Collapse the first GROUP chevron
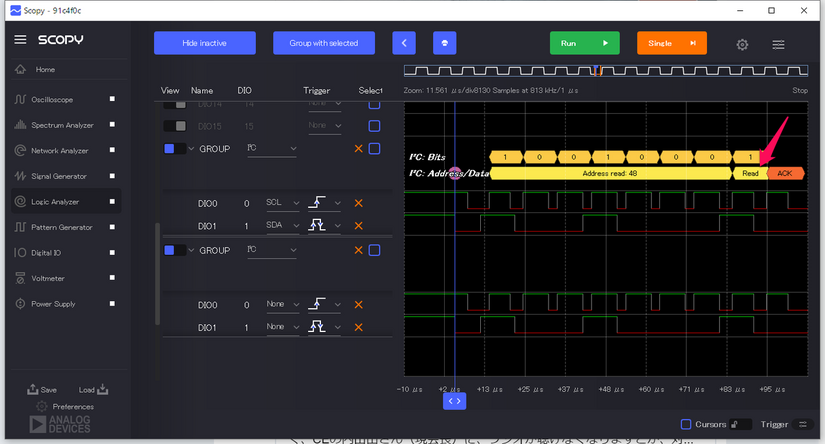 click(x=191, y=149)
